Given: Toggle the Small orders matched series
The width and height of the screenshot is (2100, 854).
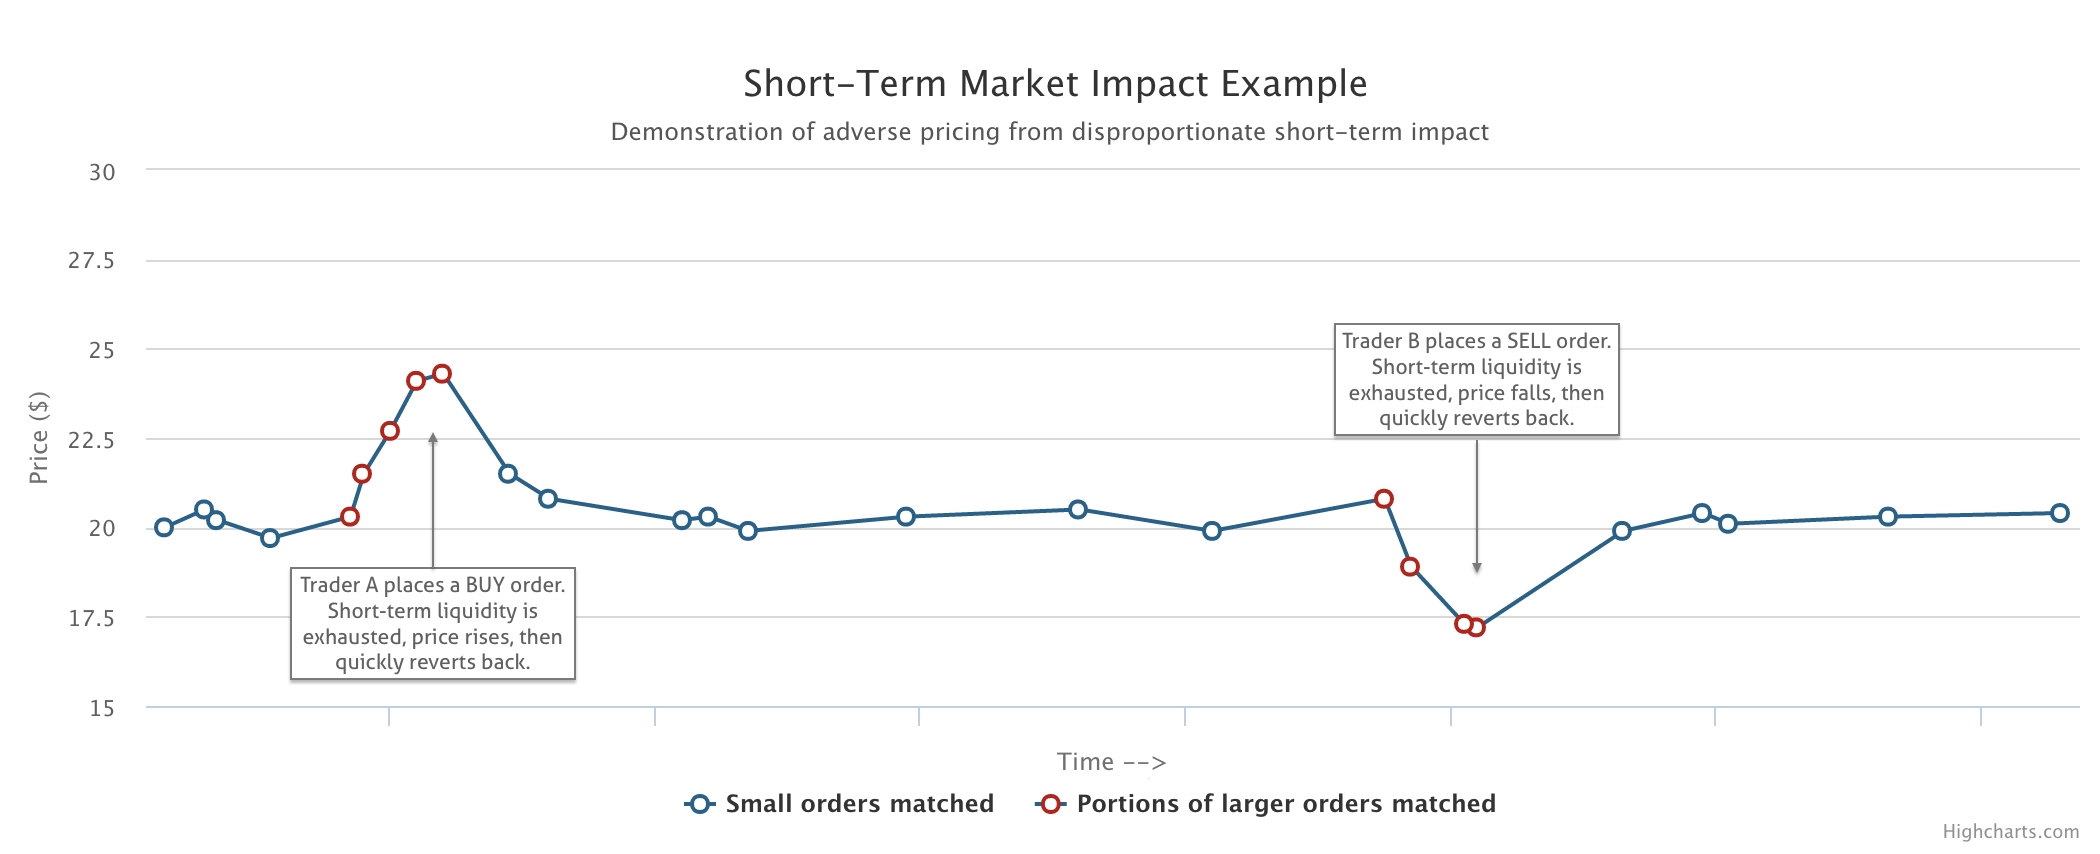Looking at the screenshot, I should pyautogui.click(x=858, y=804).
